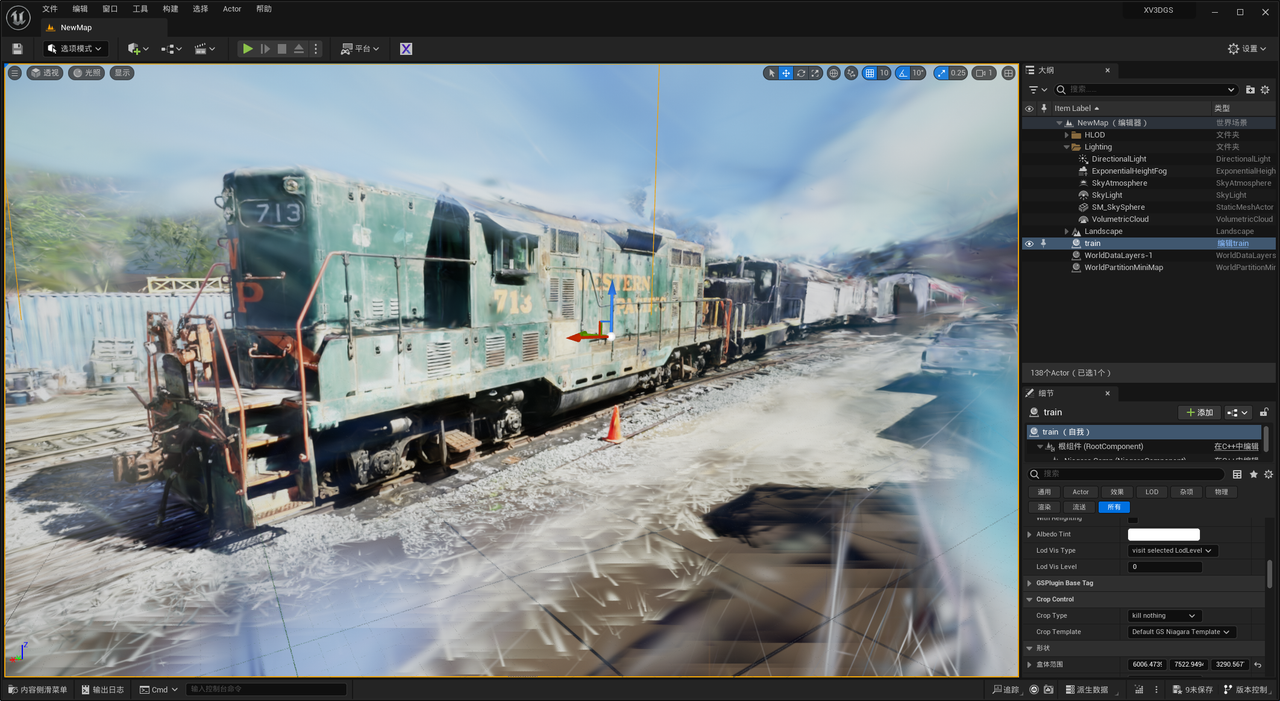Open the 平台 platforms dropdown

pyautogui.click(x=360, y=49)
